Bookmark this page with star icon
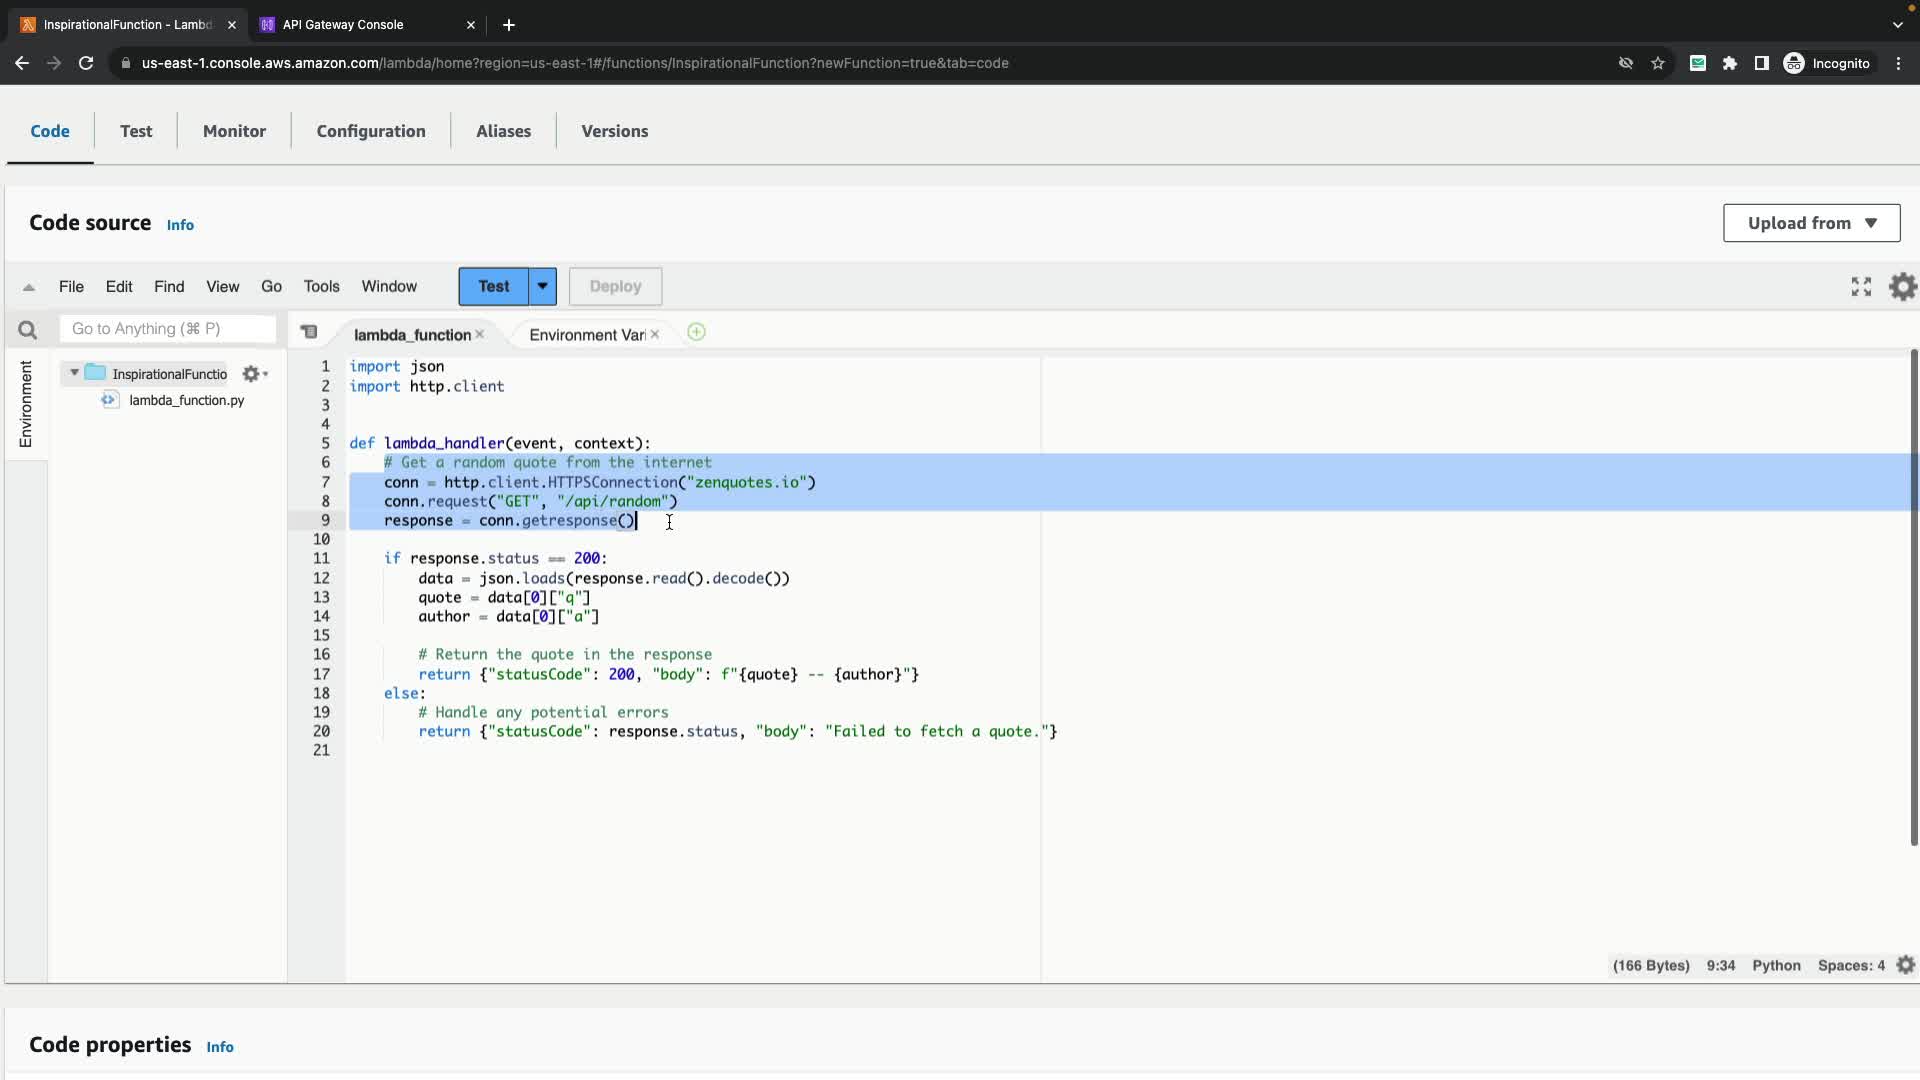The height and width of the screenshot is (1080, 1920). pos(1657,63)
